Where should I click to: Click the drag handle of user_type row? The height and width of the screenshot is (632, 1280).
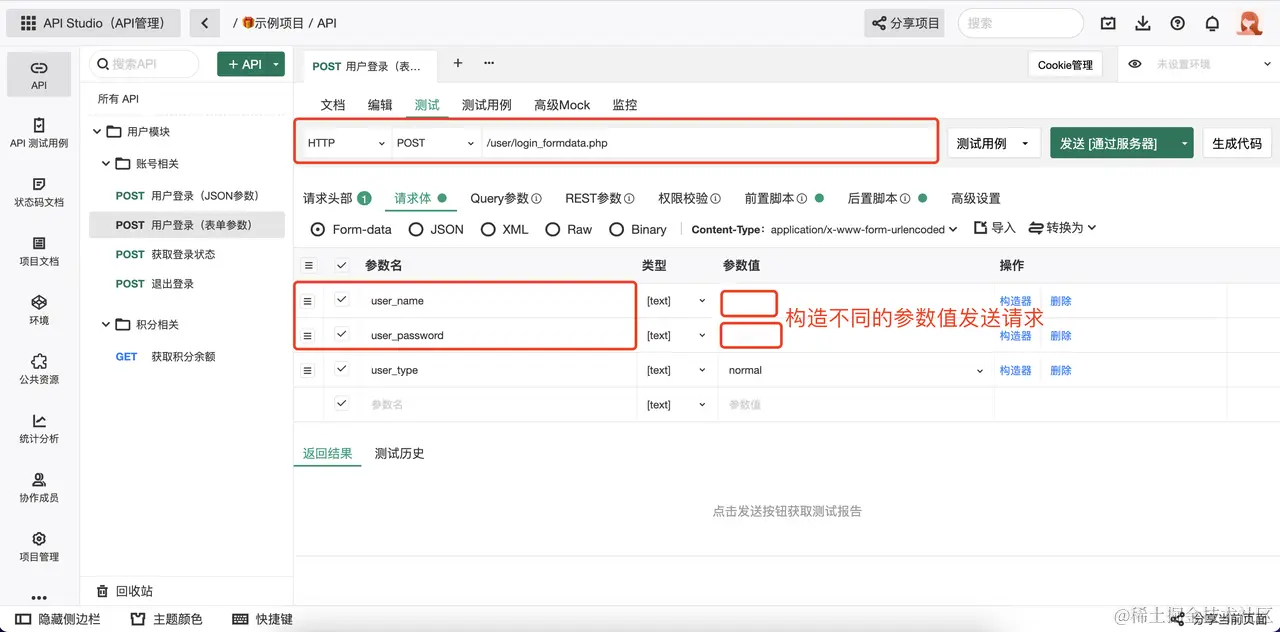click(308, 371)
